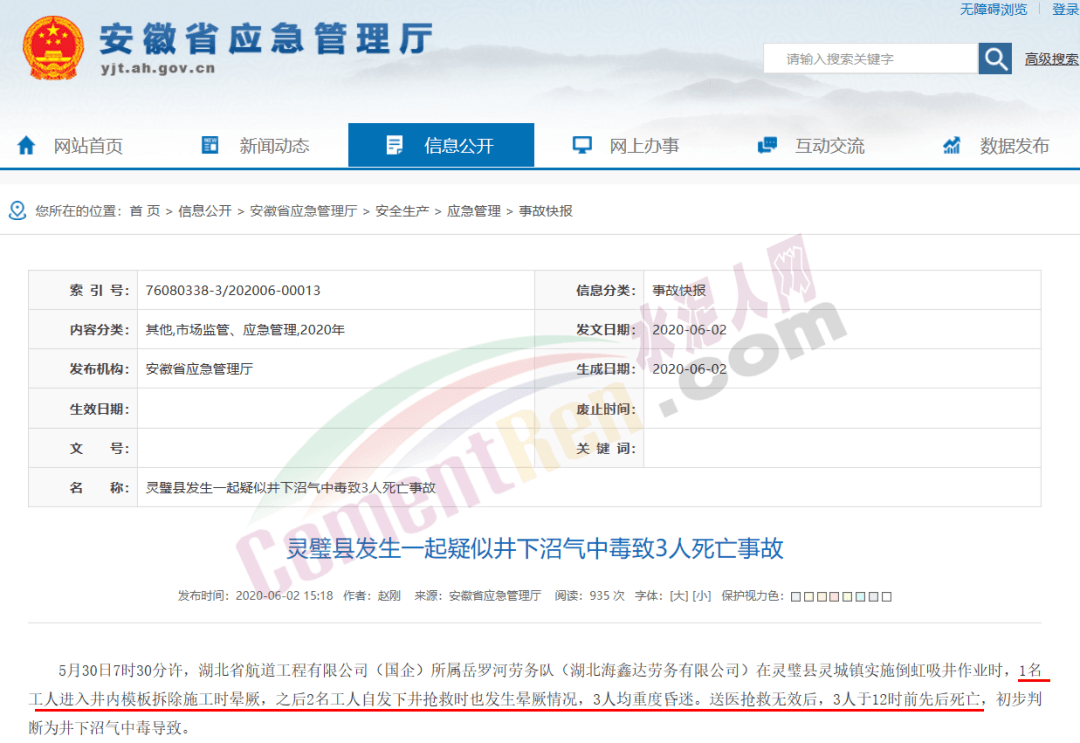Open the 高级搜索 advanced search
Viewport: 1080px width, 743px height.
click(1051, 60)
